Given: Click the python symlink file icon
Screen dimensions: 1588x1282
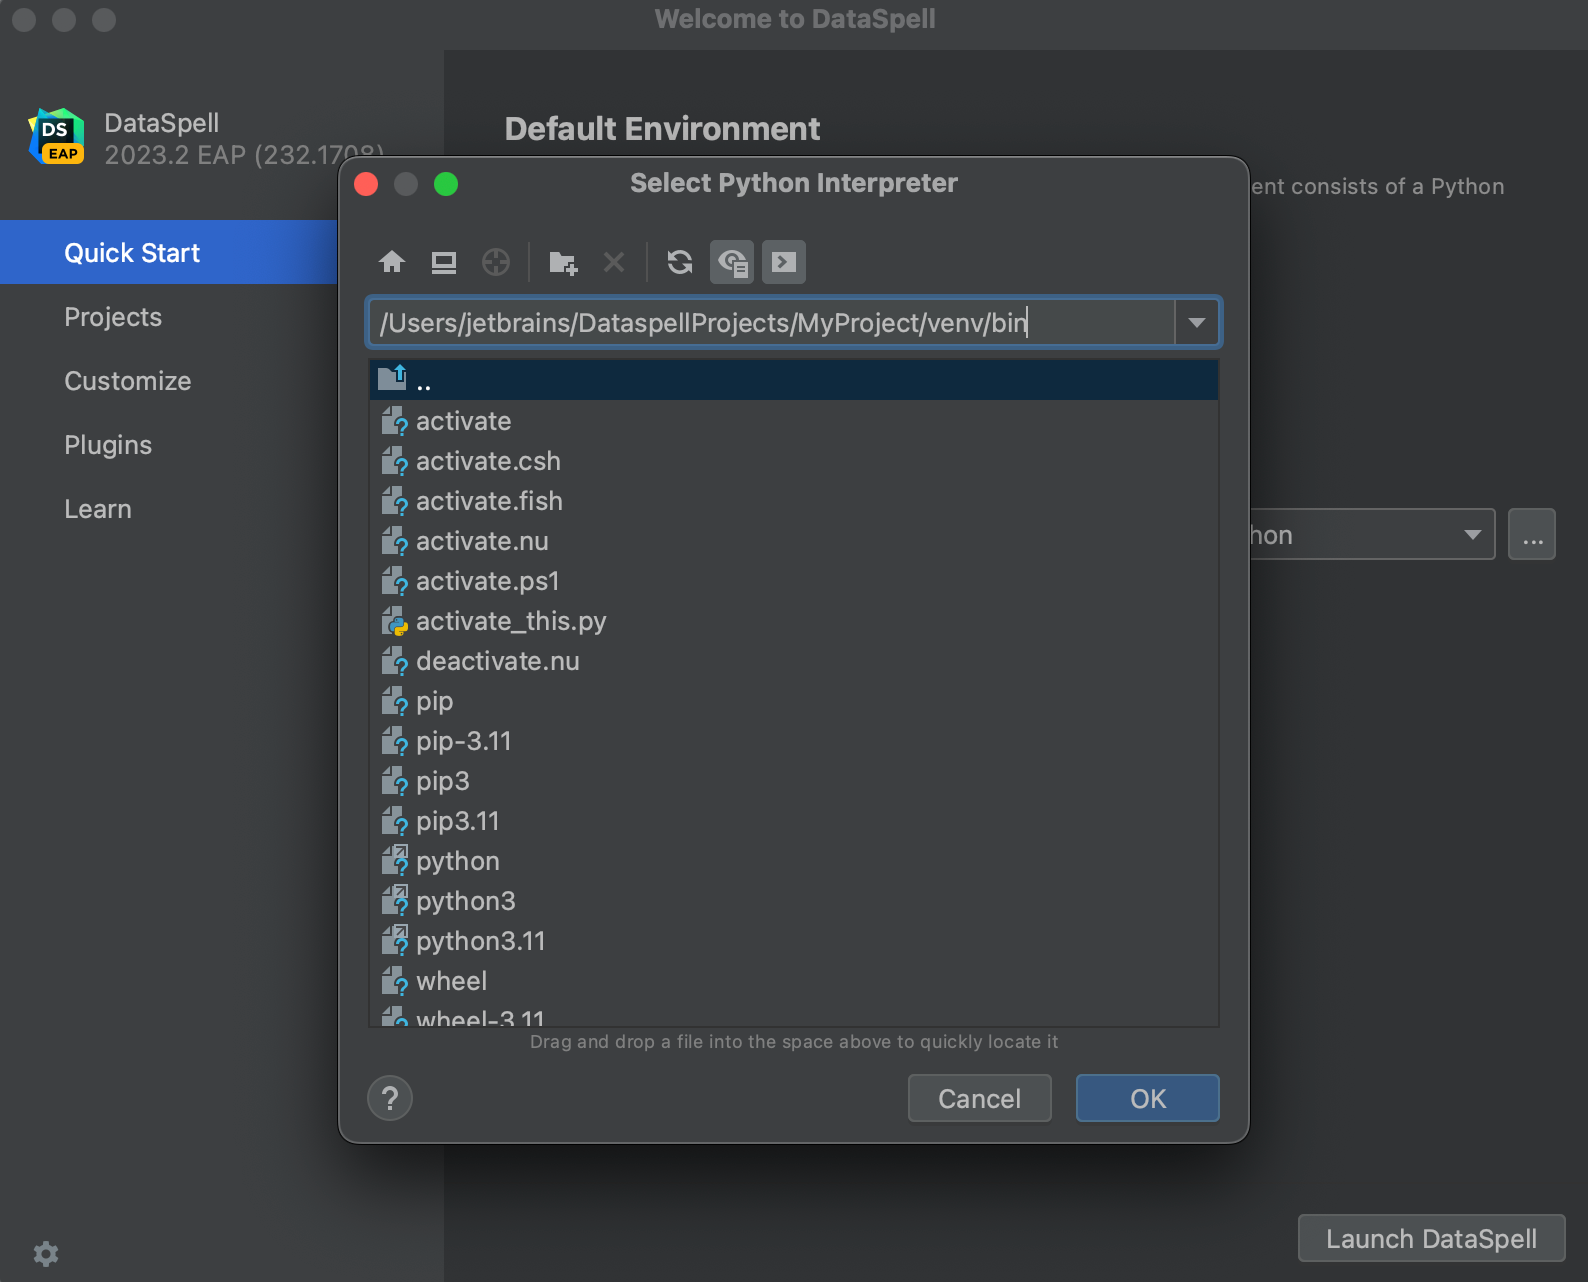Looking at the screenshot, I should click(395, 861).
